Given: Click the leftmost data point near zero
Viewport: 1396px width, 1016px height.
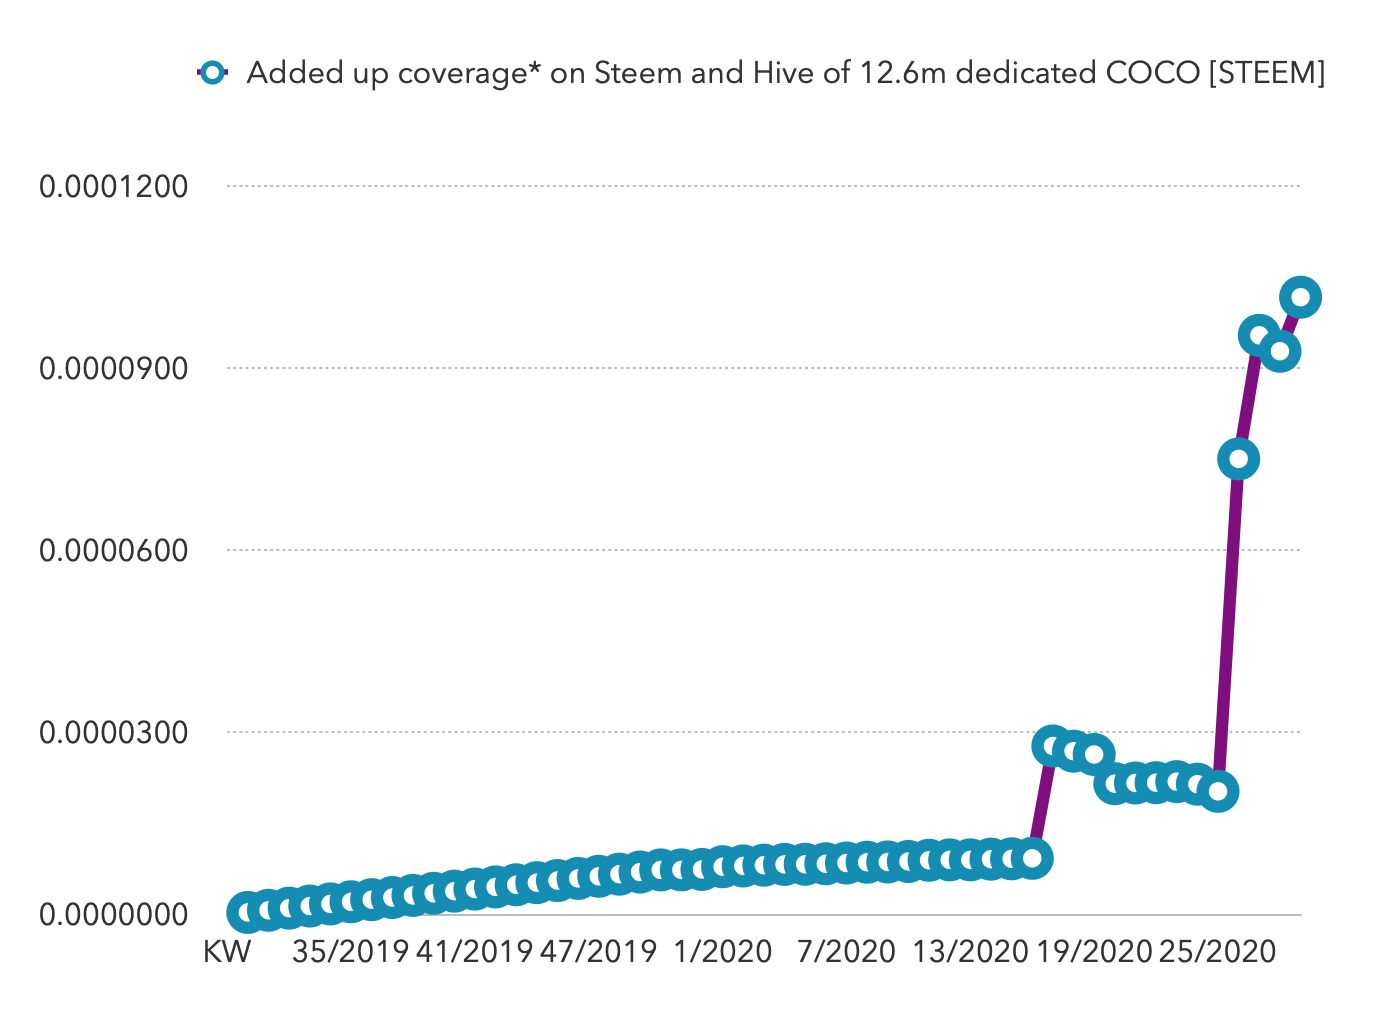Looking at the screenshot, I should point(246,912).
